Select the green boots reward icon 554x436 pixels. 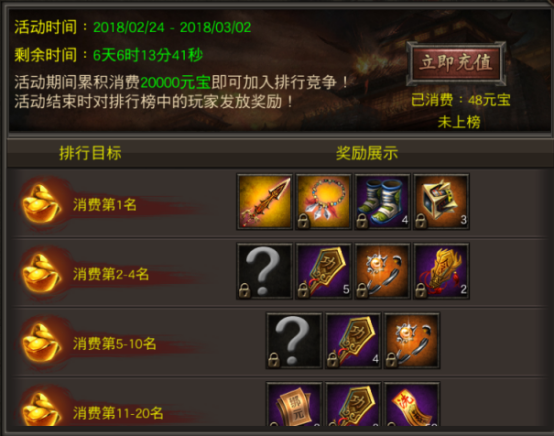[383, 202]
